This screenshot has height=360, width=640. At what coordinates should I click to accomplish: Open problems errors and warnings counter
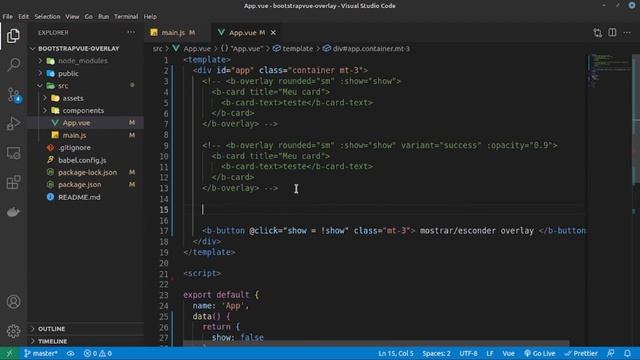(98, 353)
